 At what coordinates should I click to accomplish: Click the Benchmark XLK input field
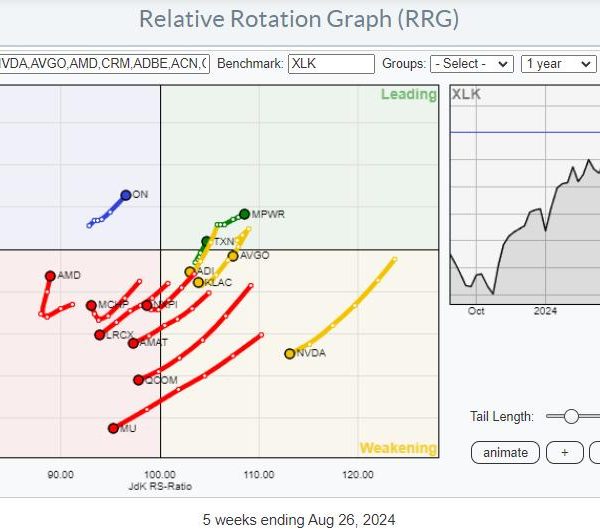click(331, 64)
